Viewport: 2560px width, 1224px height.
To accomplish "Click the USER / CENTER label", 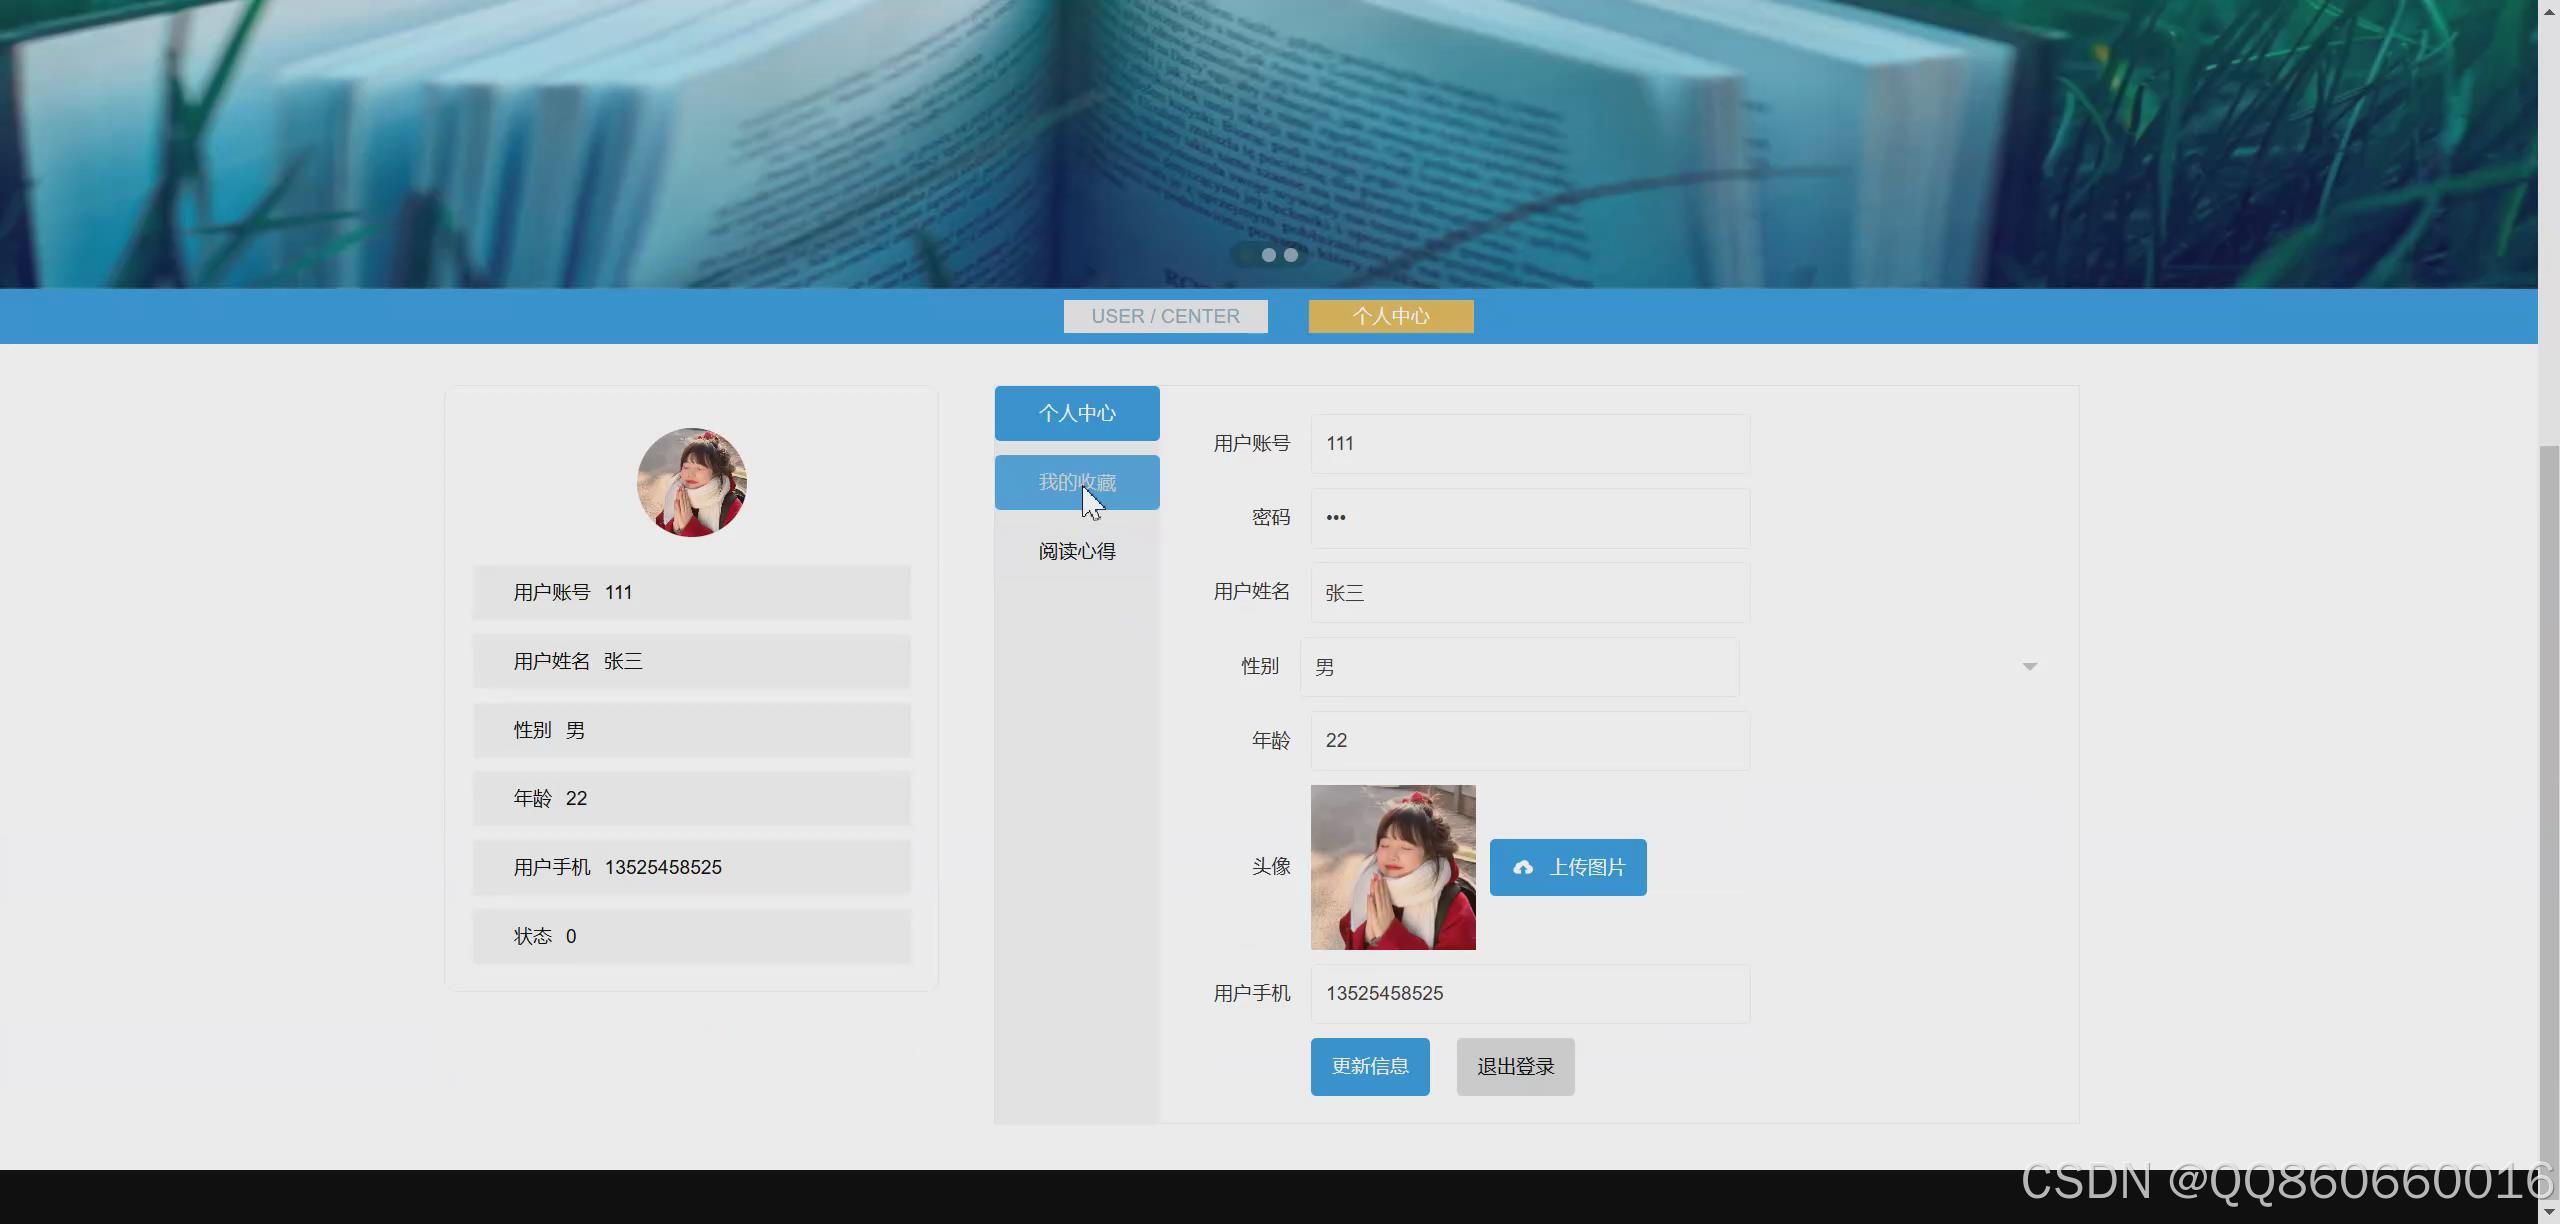I will click(1166, 316).
